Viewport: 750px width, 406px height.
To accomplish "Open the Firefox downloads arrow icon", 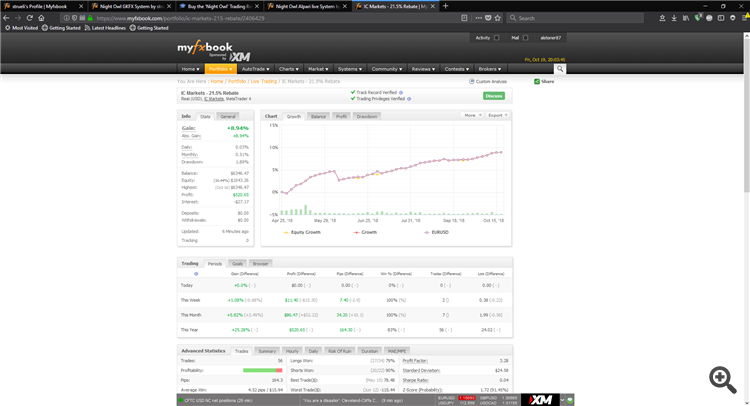I will point(674,18).
